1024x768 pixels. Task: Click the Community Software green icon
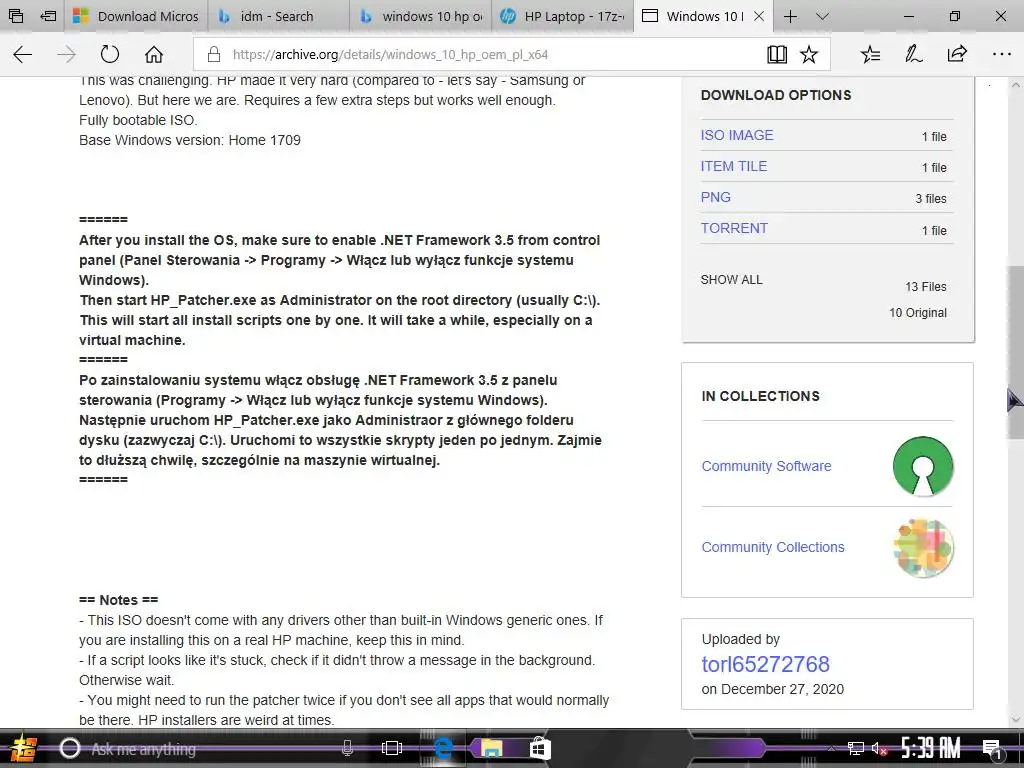click(x=923, y=466)
